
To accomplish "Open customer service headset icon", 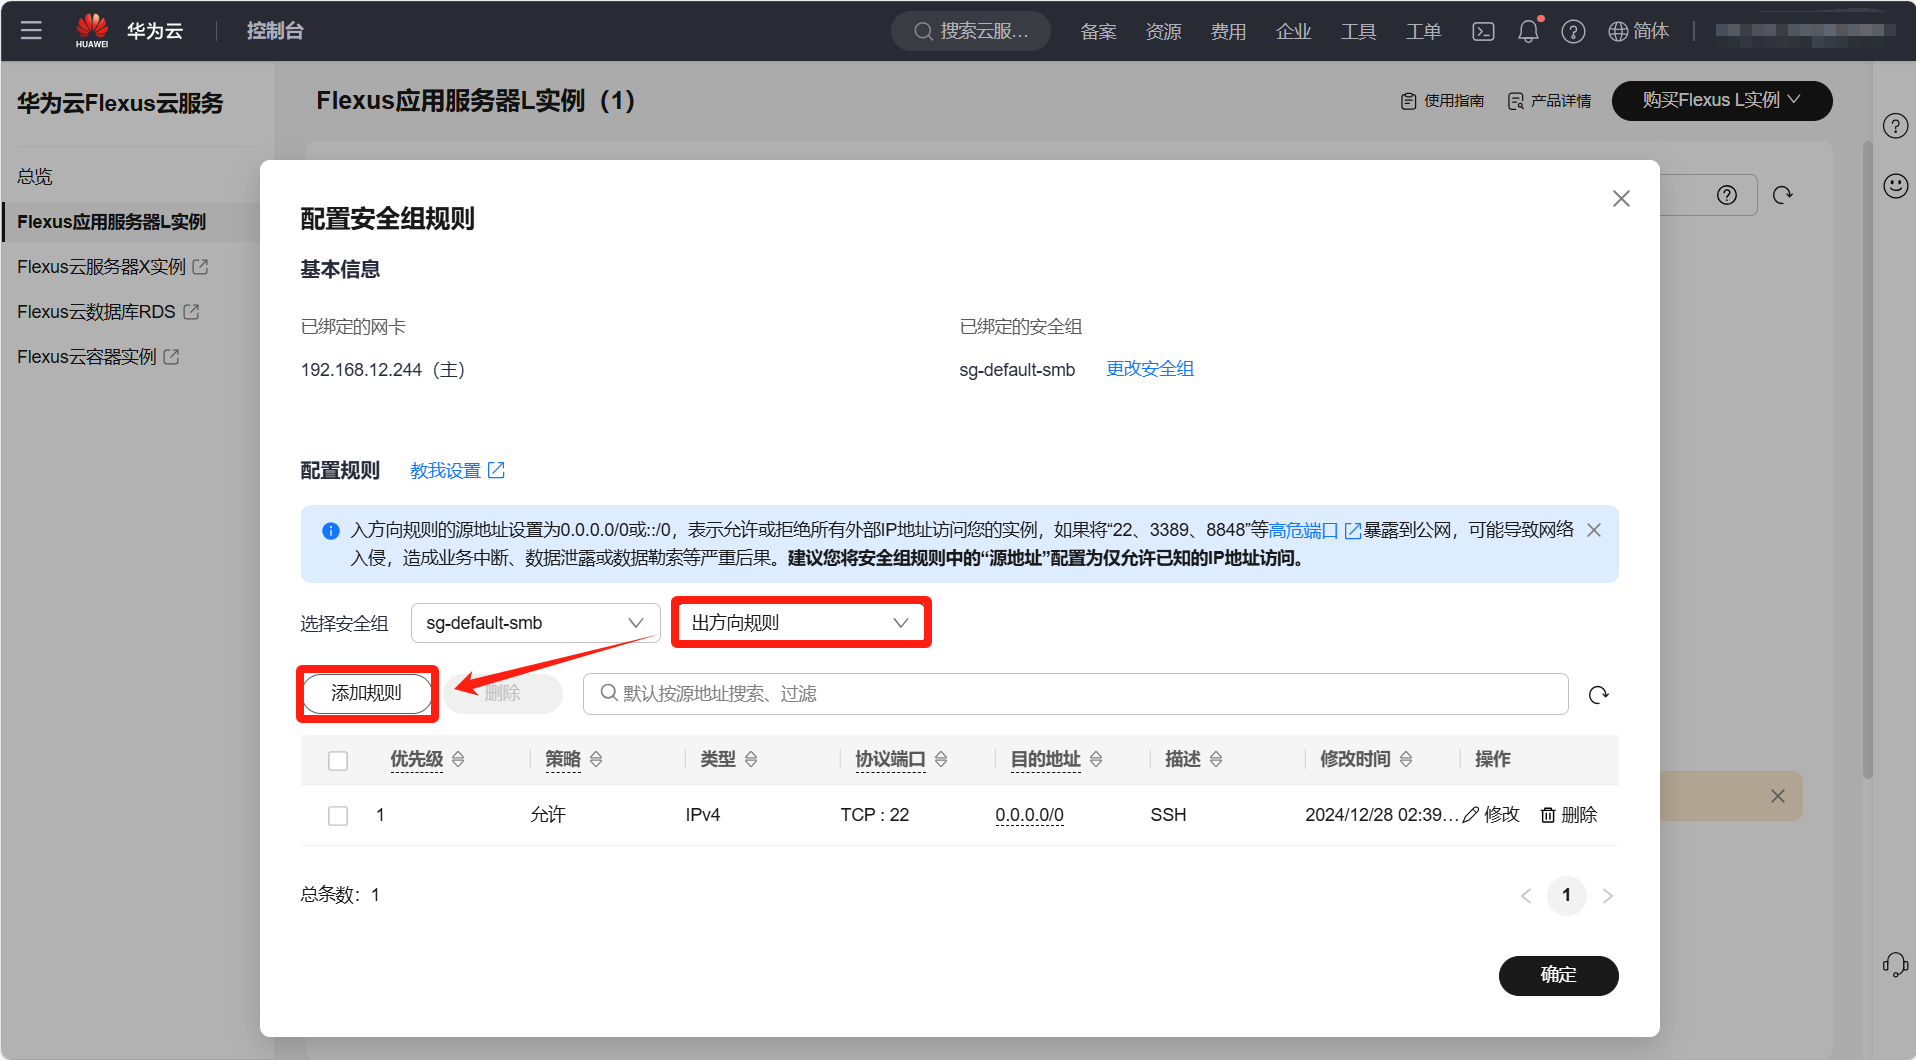I will point(1895,964).
